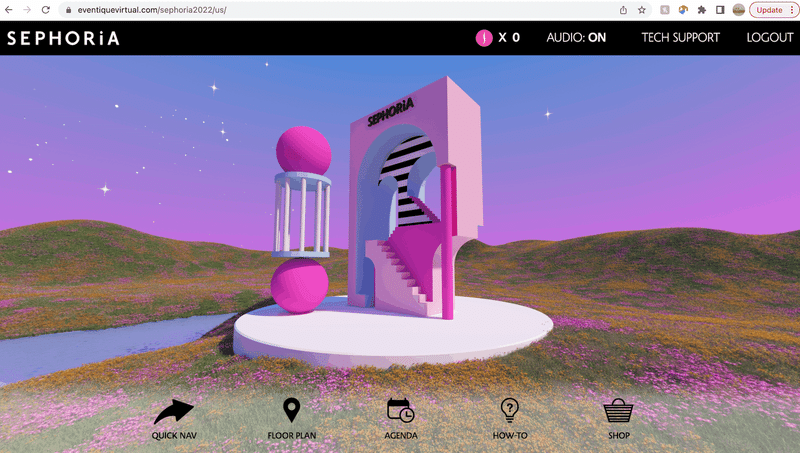Open the Chrome extensions puzzle icon

702,10
